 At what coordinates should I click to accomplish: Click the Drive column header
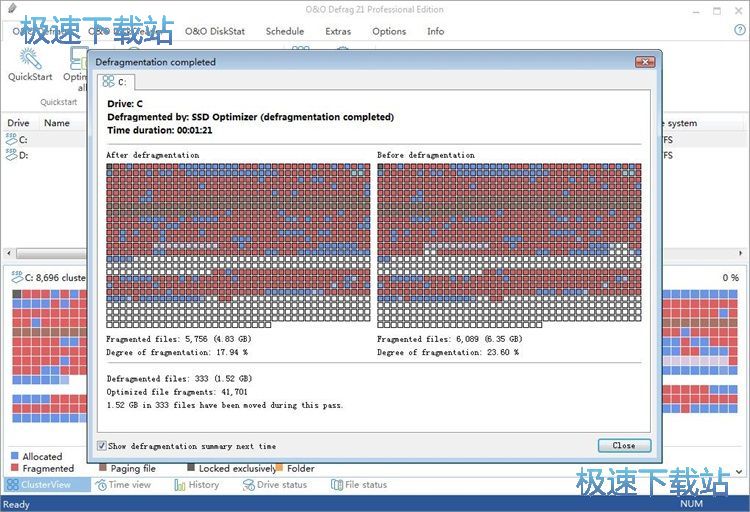pyautogui.click(x=18, y=123)
